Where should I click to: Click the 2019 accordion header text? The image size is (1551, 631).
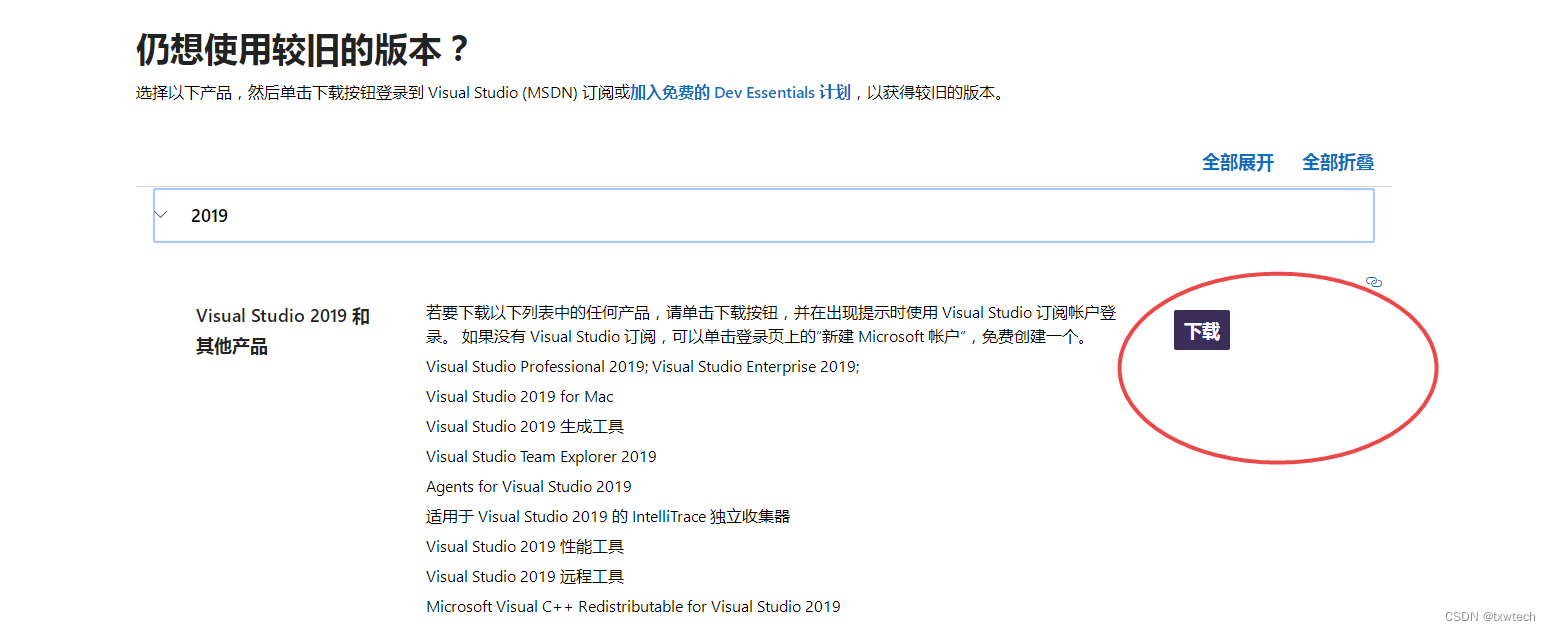point(209,214)
